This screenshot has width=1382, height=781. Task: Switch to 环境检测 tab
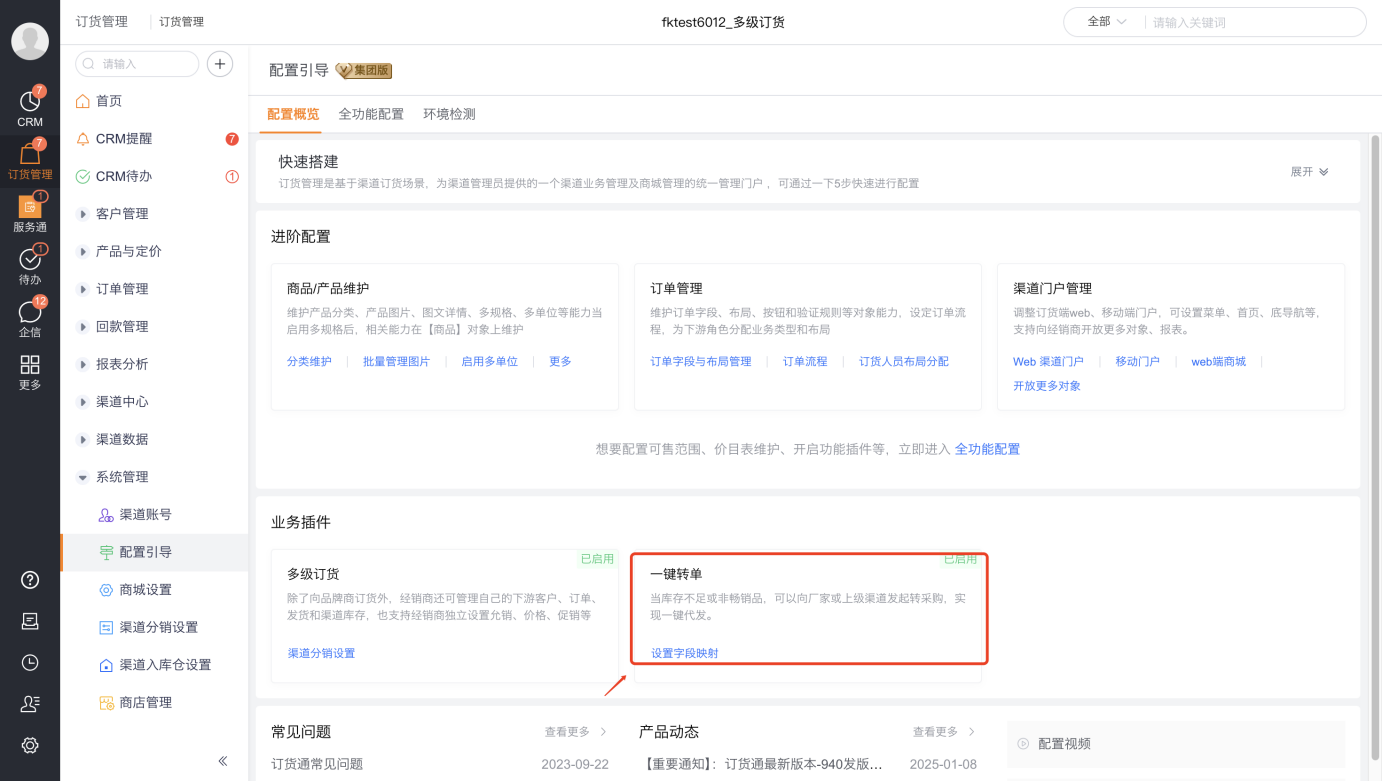click(x=449, y=114)
